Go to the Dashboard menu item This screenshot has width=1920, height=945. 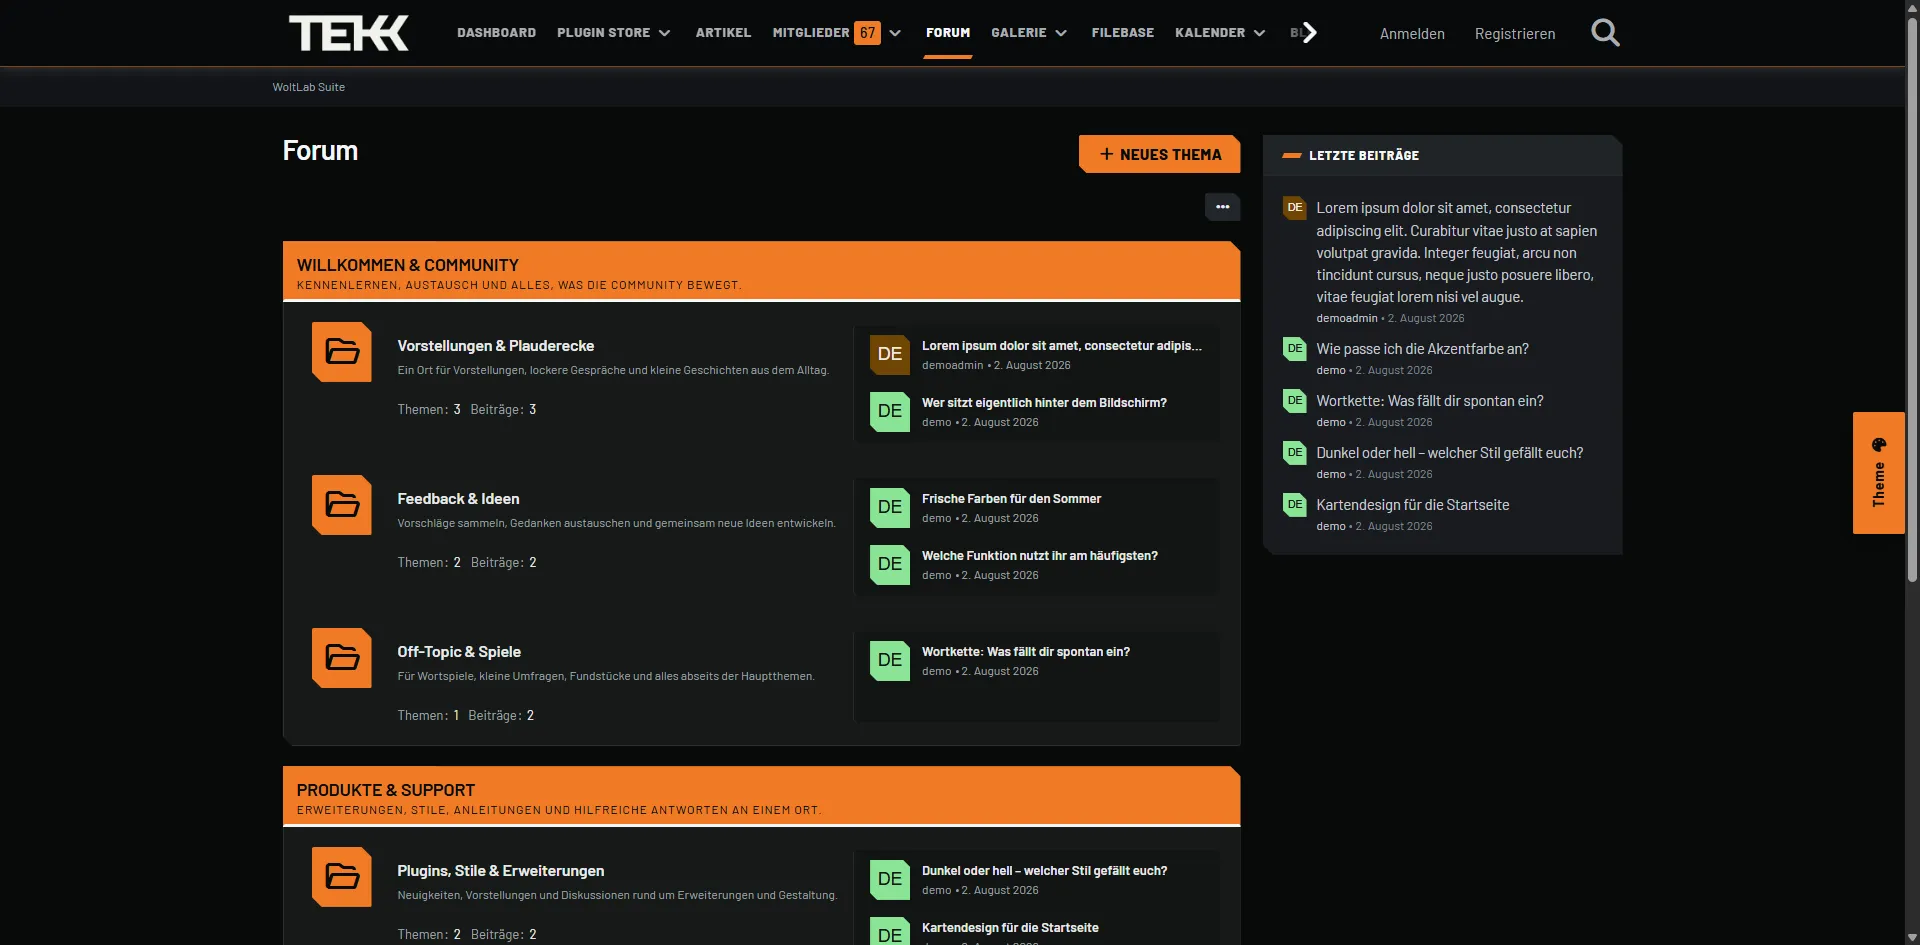click(496, 33)
